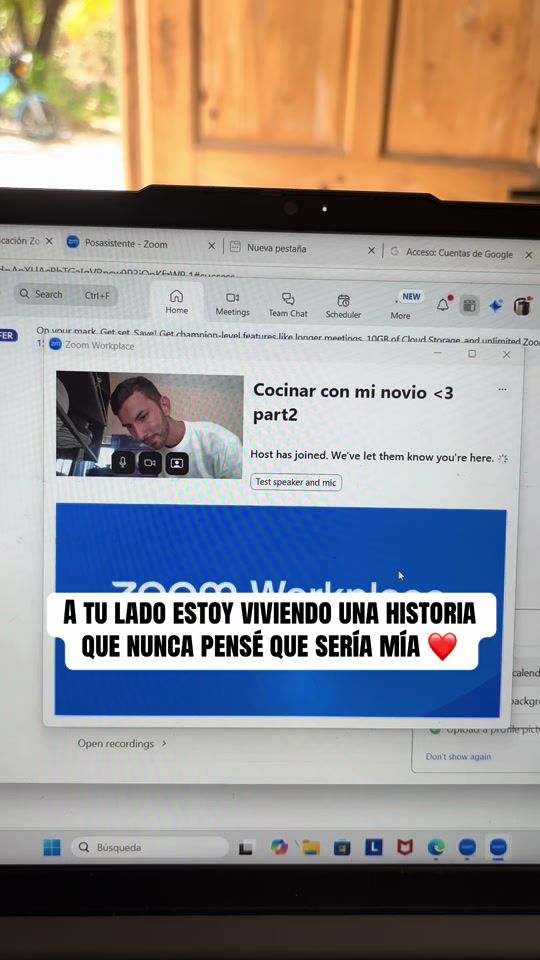Image resolution: width=540 pixels, height=960 pixels.
Task: Open File Explorer from taskbar
Action: click(310, 847)
